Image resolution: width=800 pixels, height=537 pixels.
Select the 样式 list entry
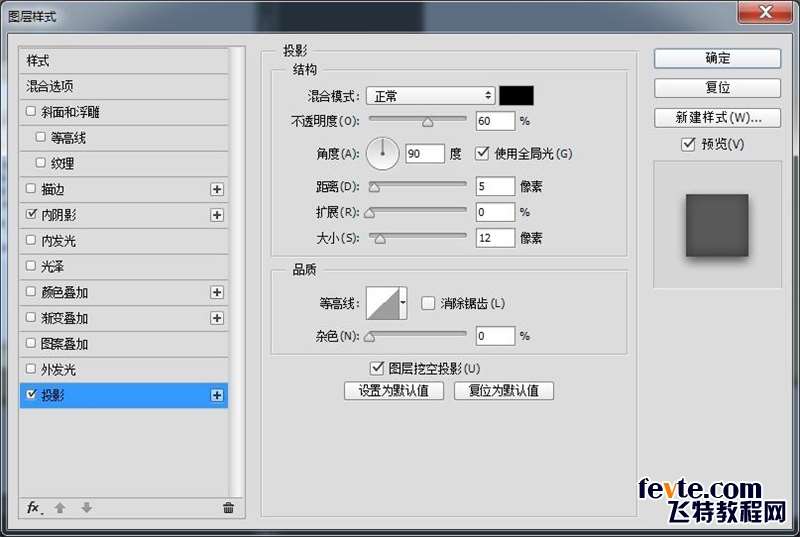124,61
